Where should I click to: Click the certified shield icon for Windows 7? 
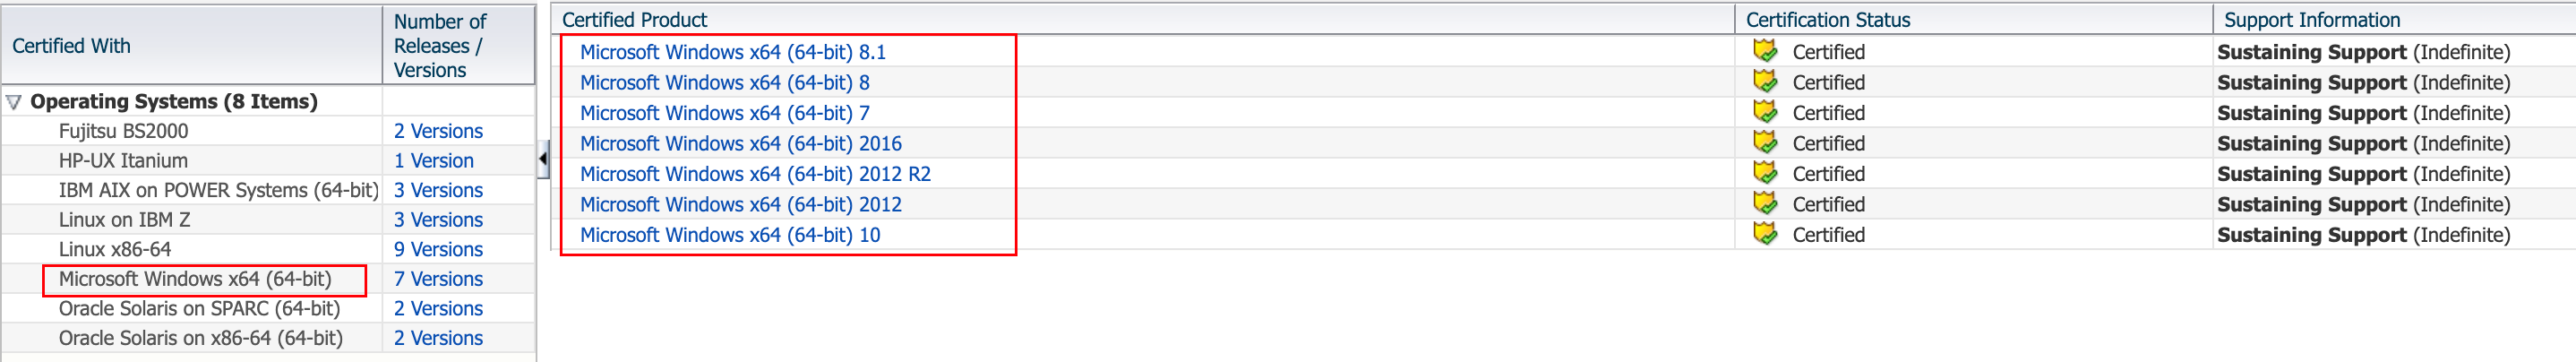1765,111
